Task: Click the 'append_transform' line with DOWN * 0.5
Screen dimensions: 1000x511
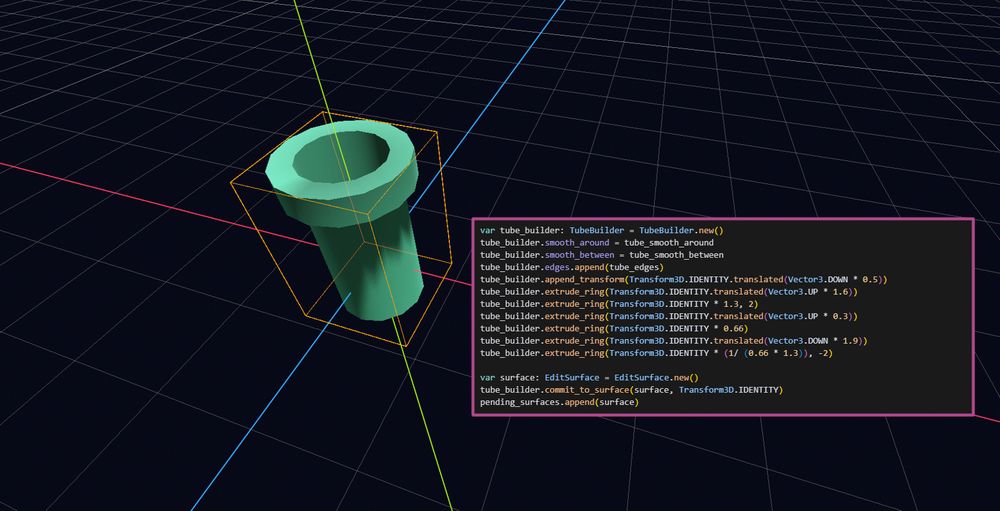Action: (684, 279)
